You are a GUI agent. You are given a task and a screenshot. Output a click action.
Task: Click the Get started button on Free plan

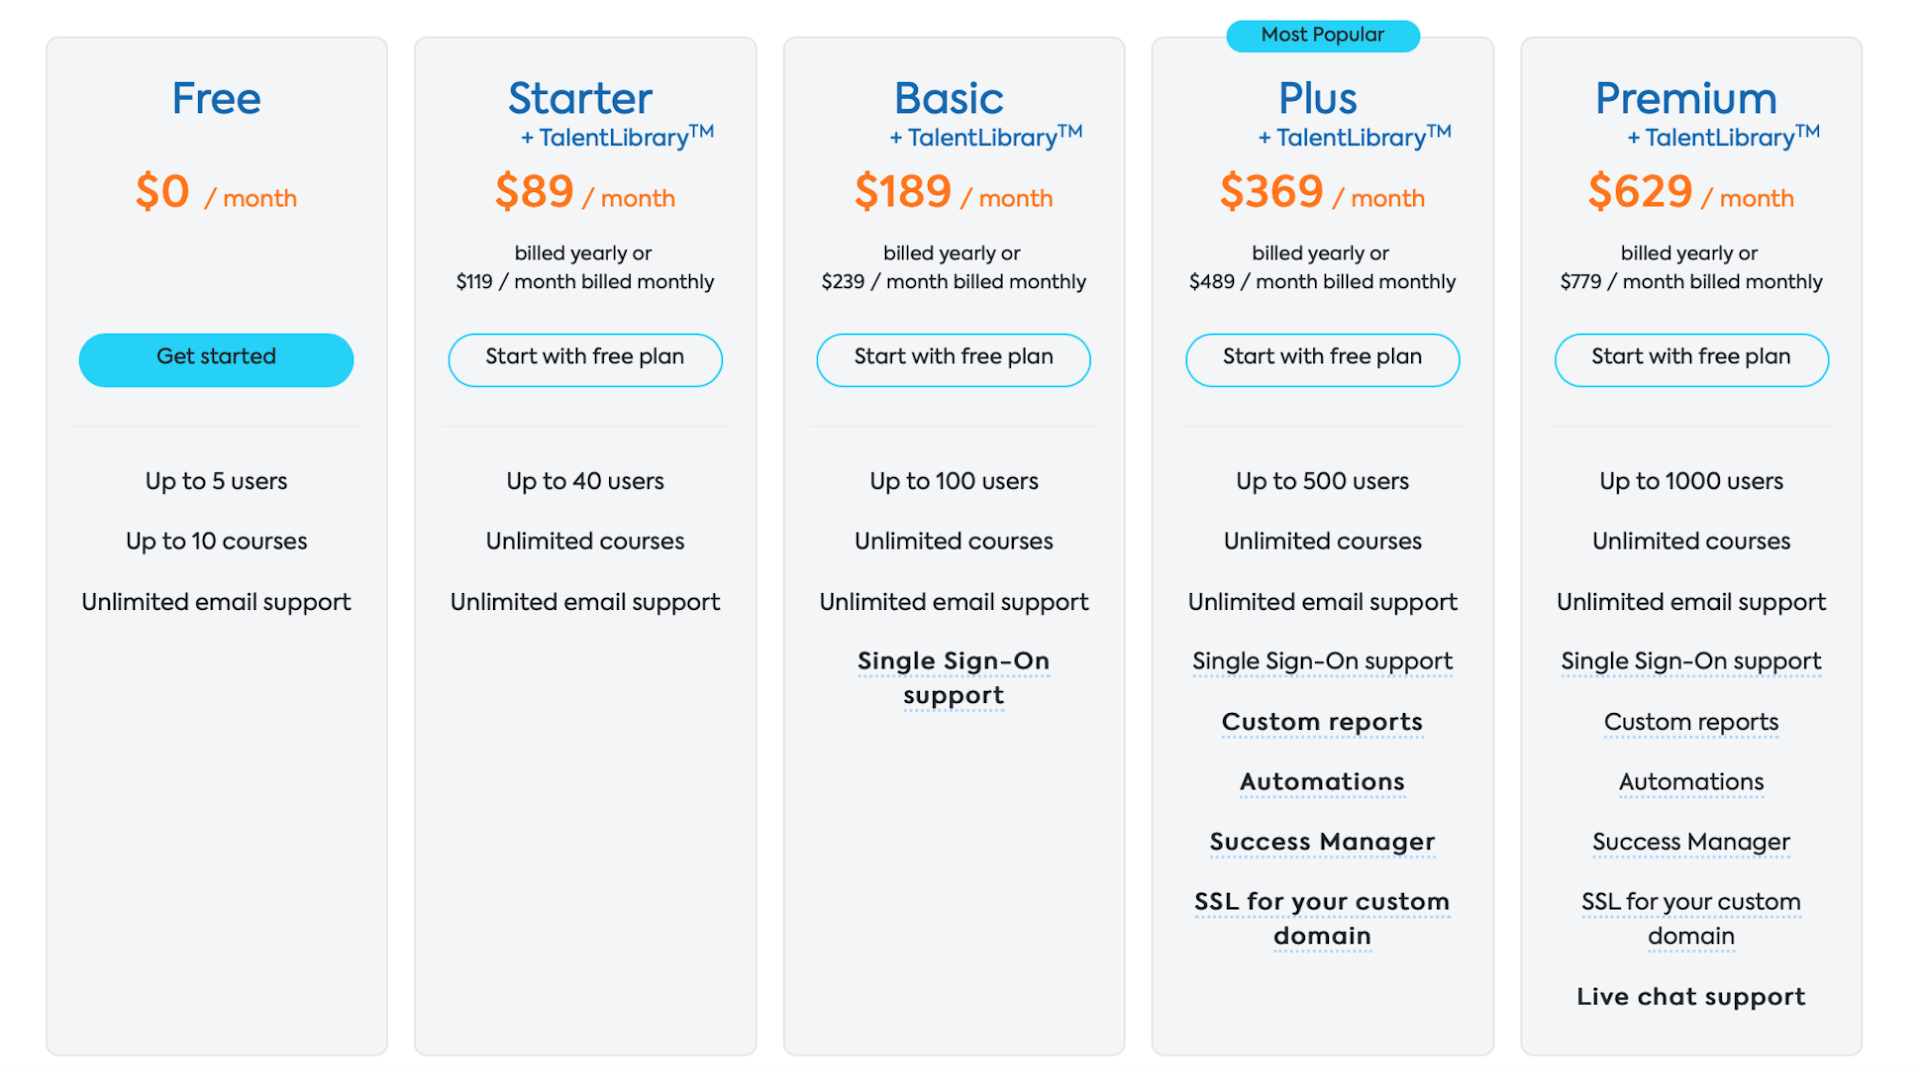pyautogui.click(x=216, y=359)
